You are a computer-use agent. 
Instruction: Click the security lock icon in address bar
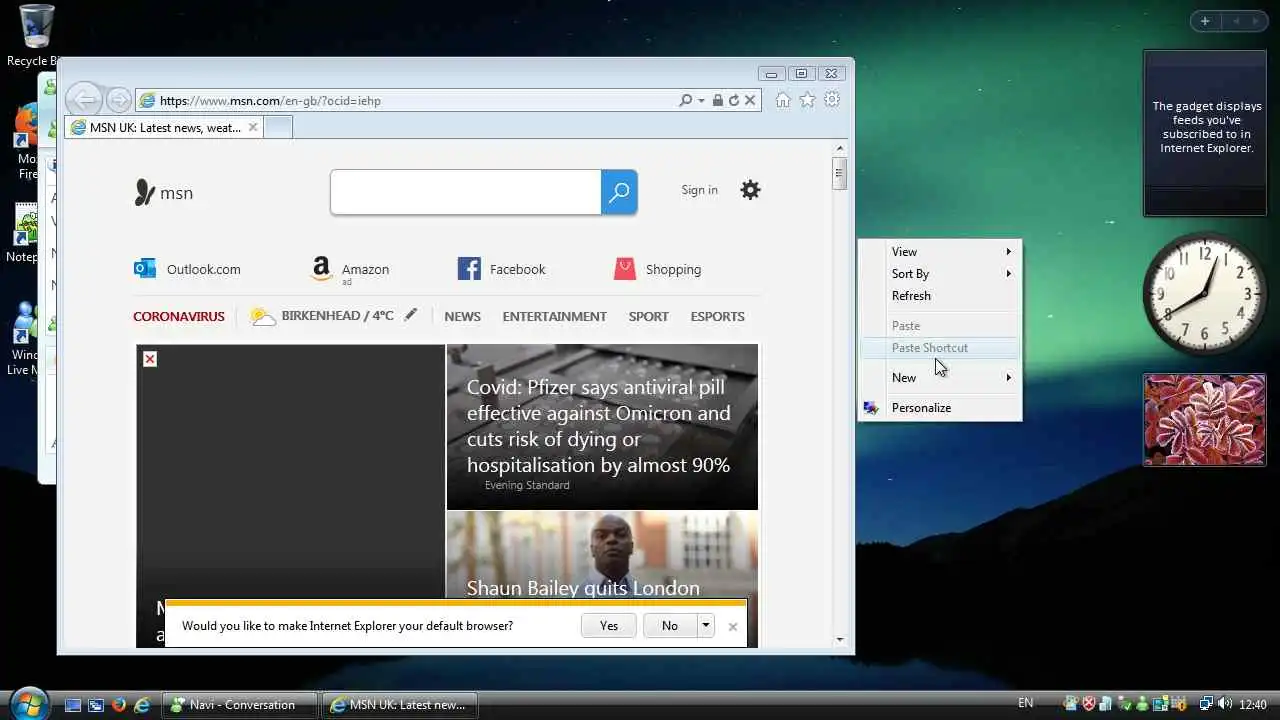(717, 100)
